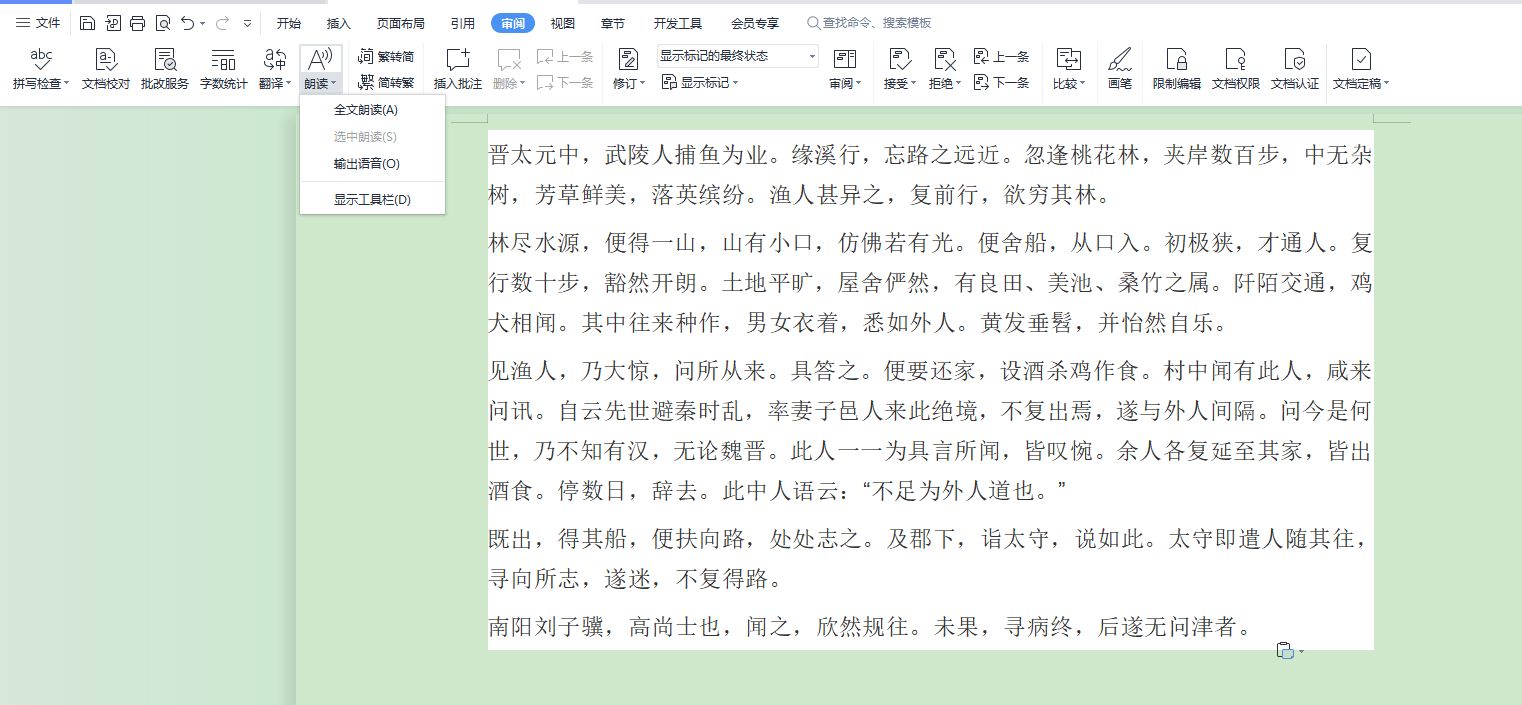Click the paragraph starting 晋太元中

tap(930, 174)
